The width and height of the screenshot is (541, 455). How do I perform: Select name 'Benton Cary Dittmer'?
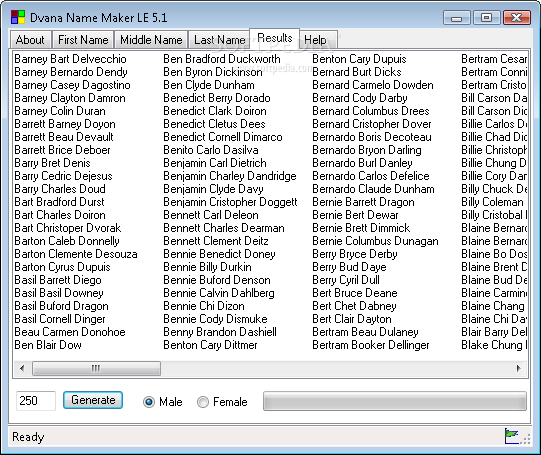click(210, 345)
